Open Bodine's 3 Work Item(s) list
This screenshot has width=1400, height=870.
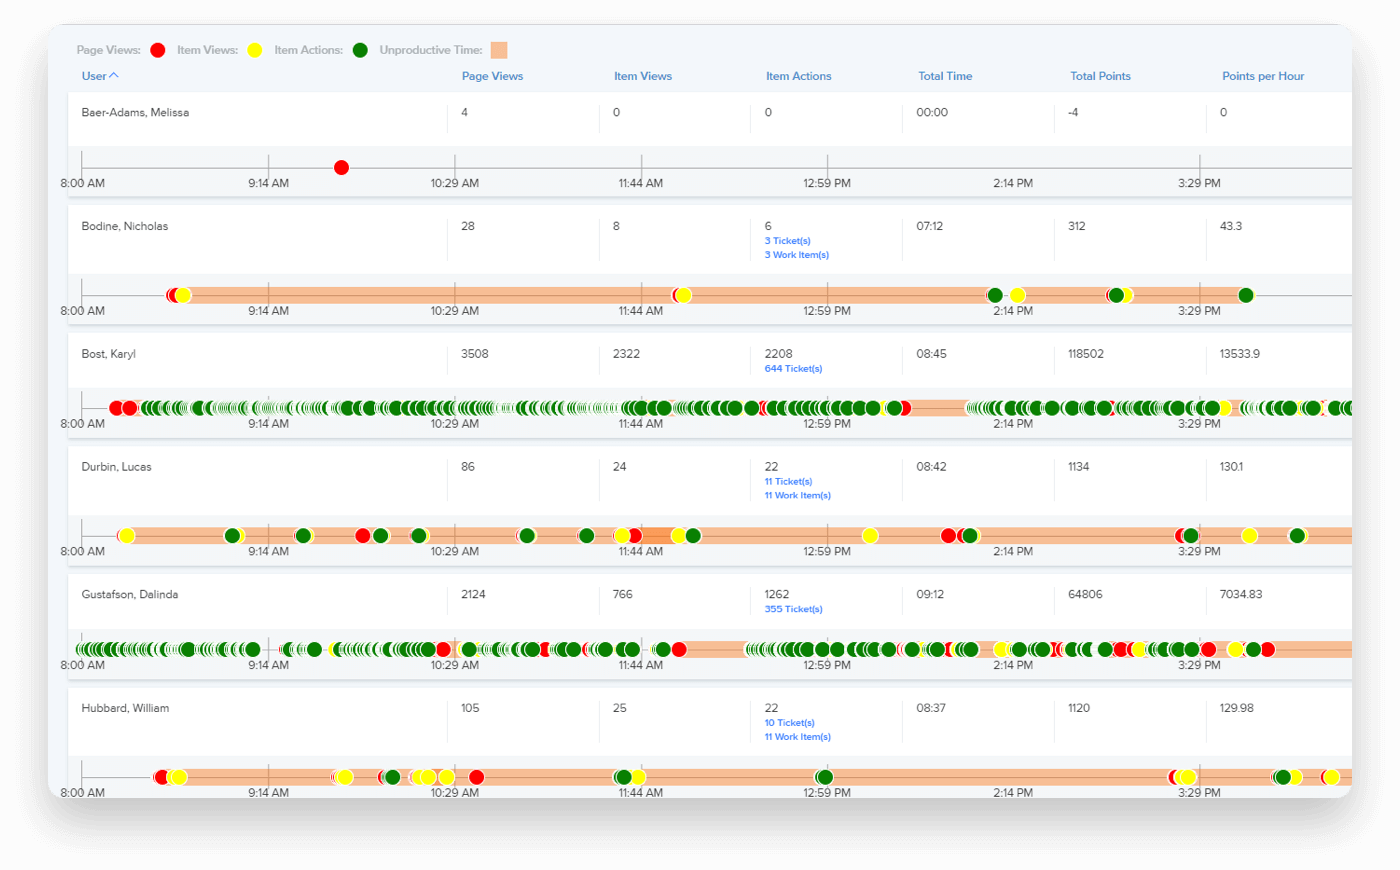(796, 254)
